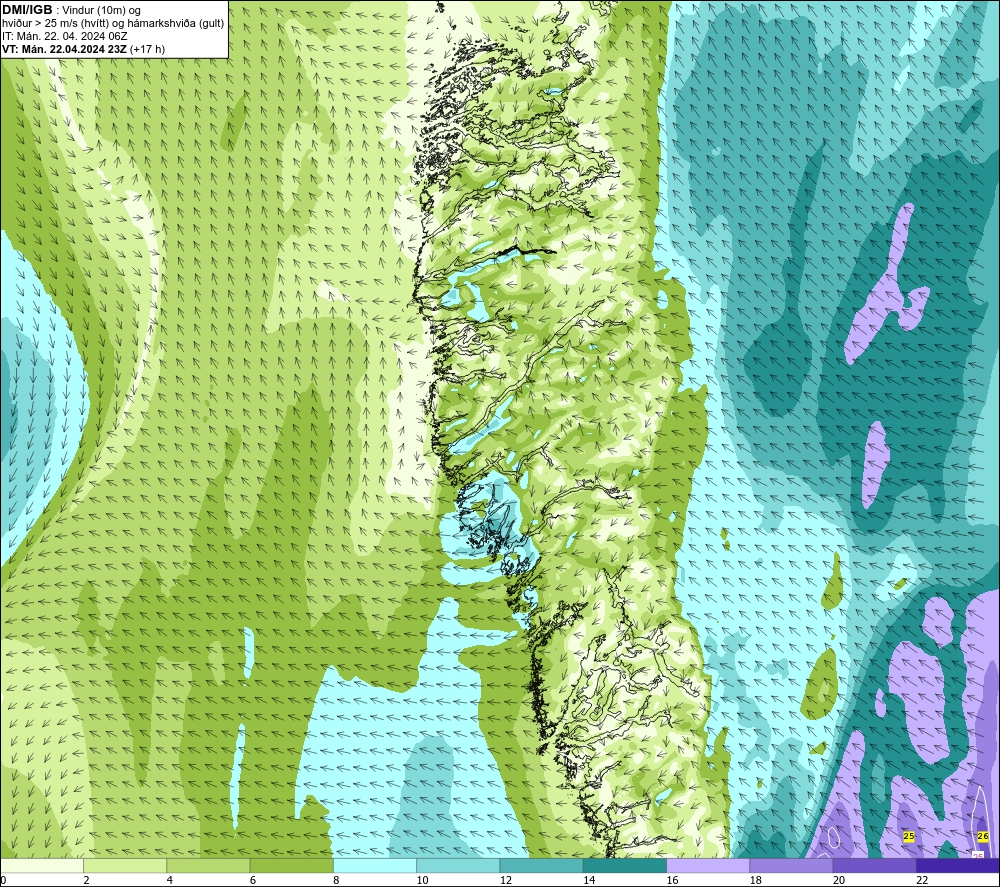The height and width of the screenshot is (887, 1000).
Task: Click the yellow '25' gust label on map
Action: tap(909, 836)
